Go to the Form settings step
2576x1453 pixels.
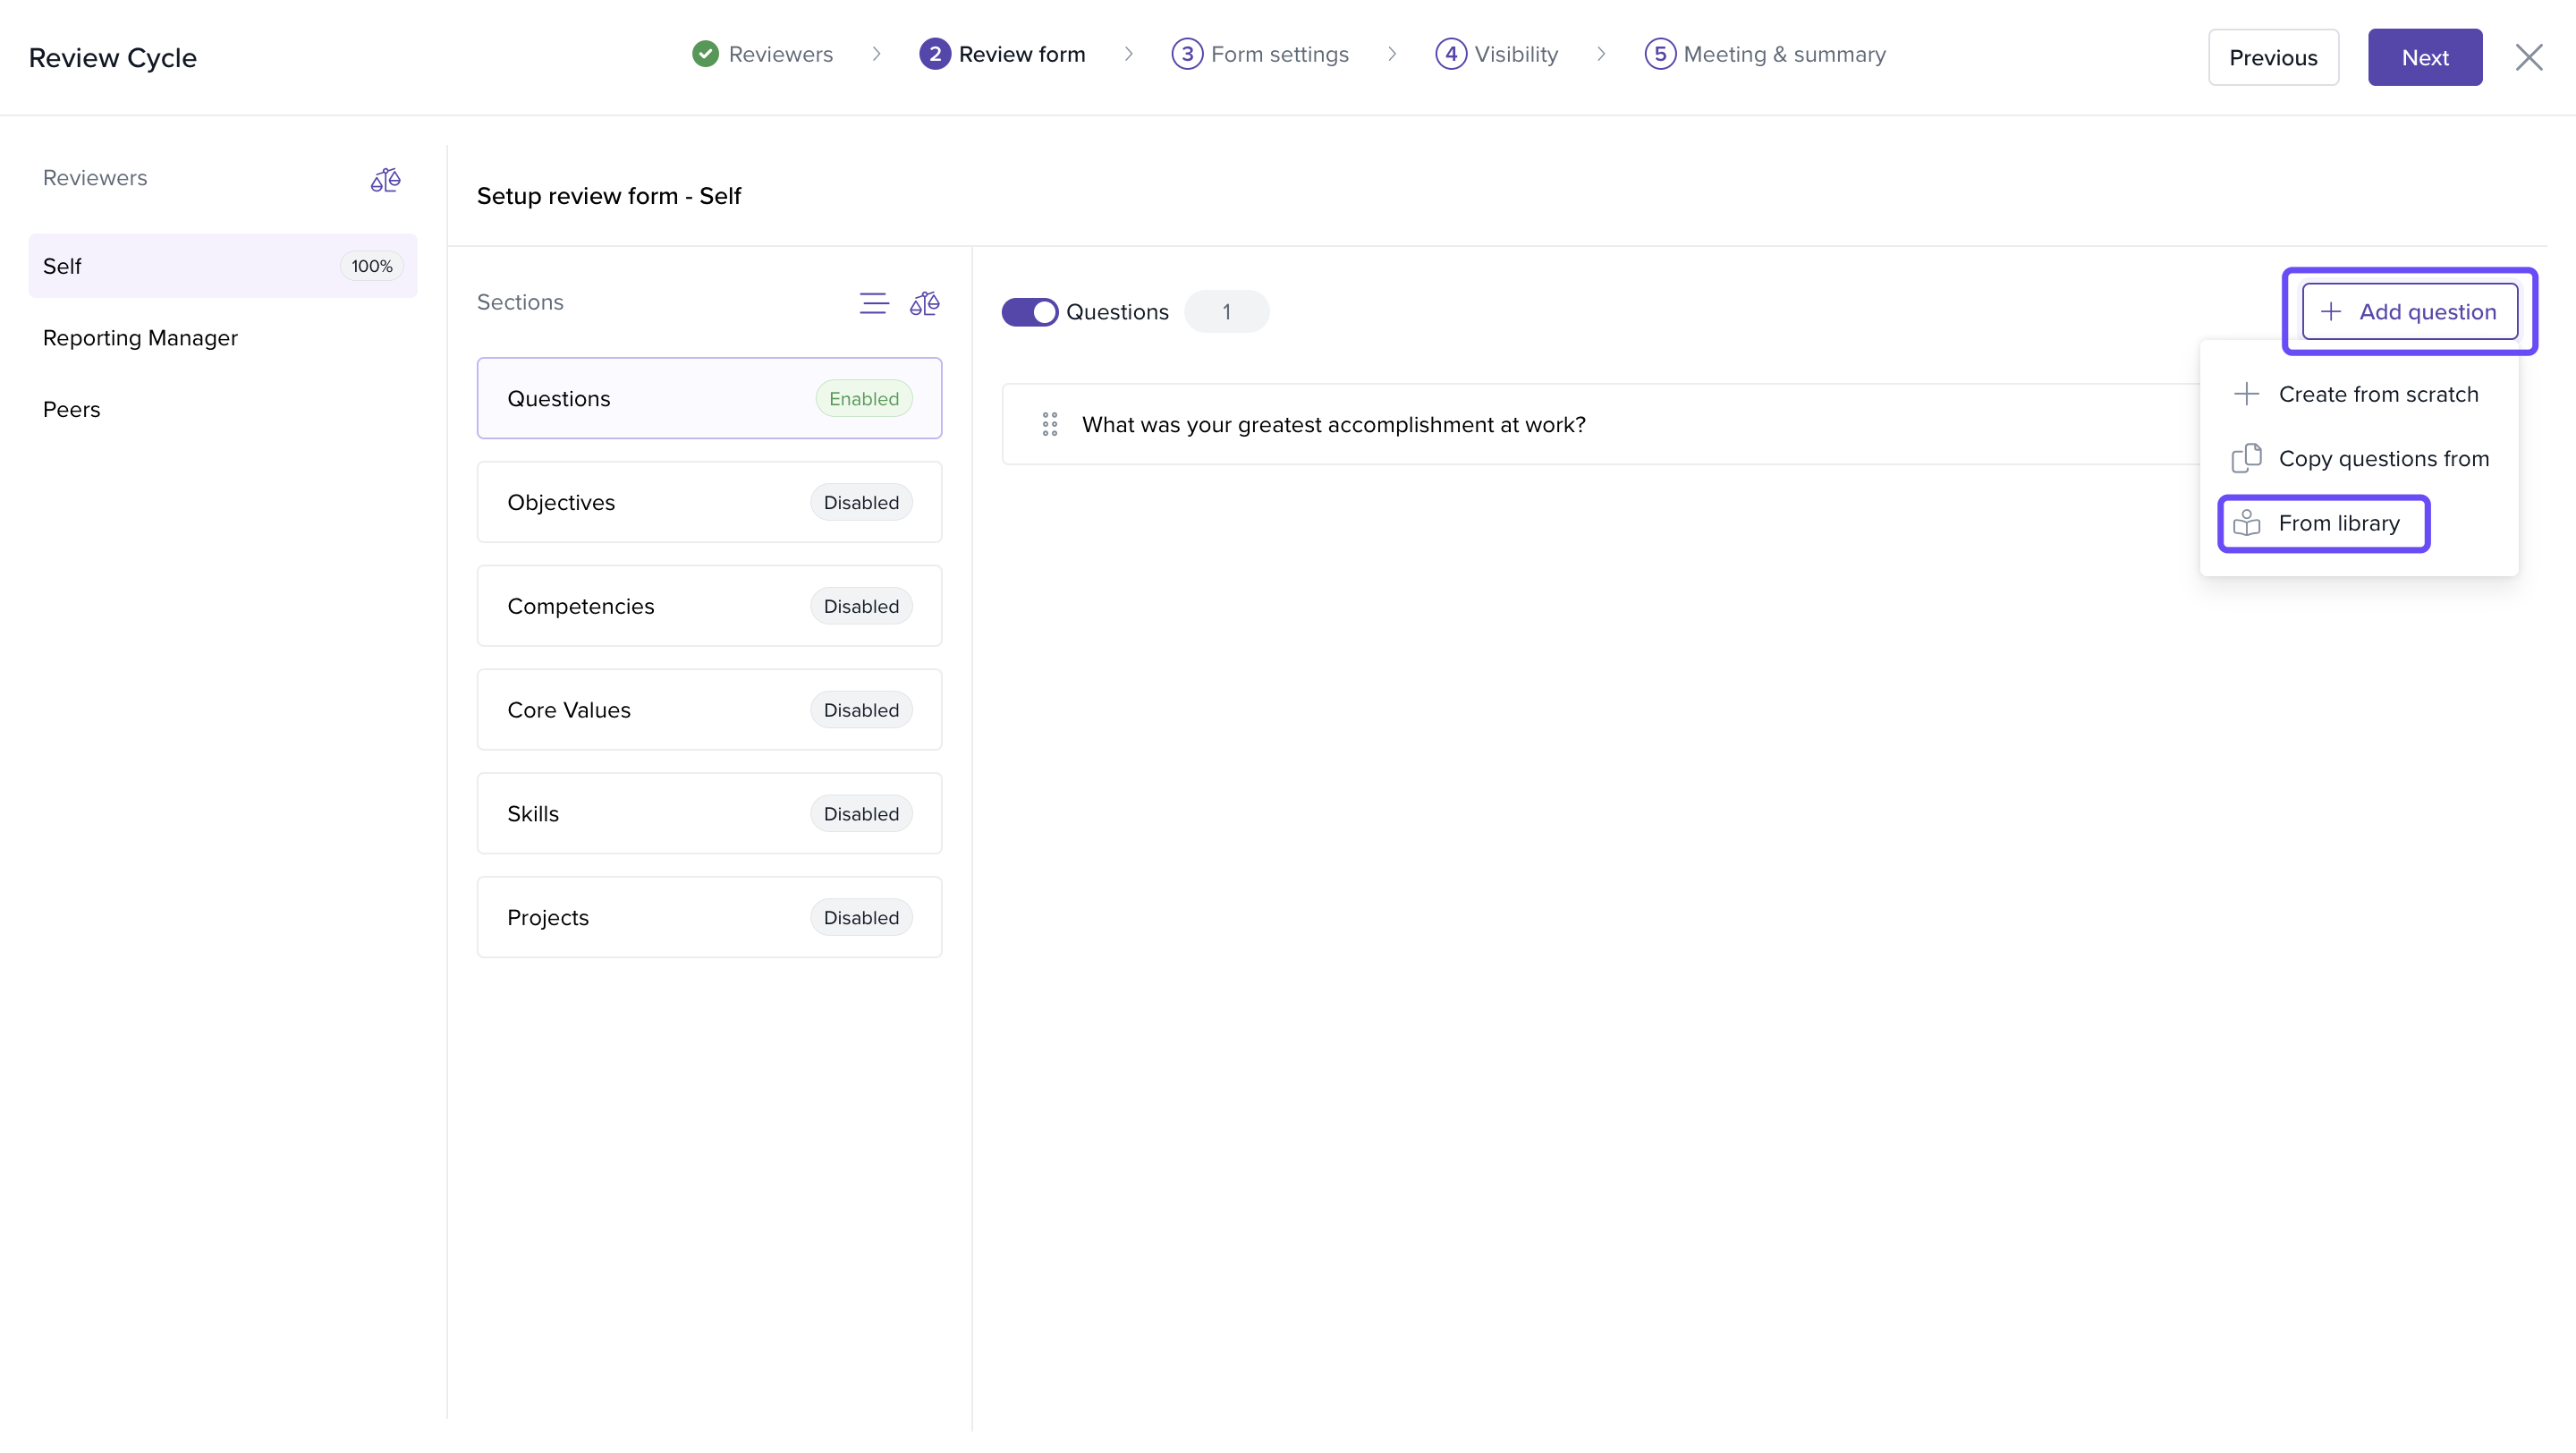1278,54
